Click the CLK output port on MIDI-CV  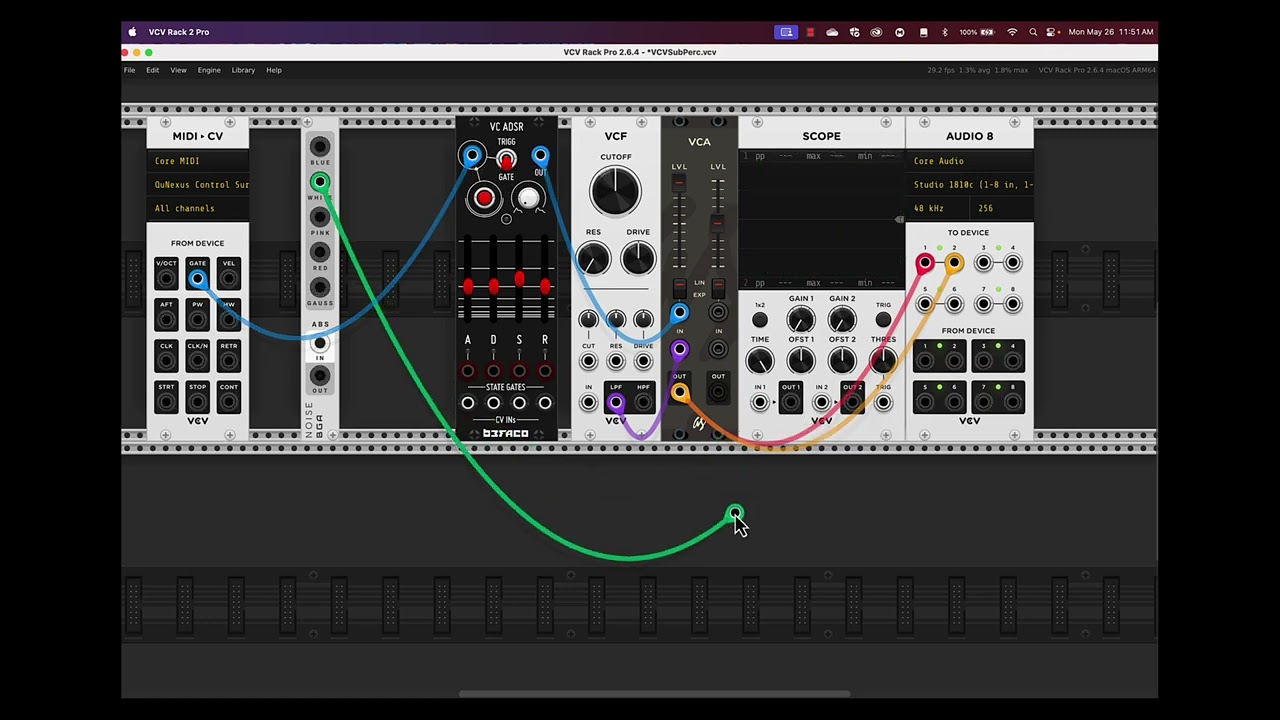166,360
